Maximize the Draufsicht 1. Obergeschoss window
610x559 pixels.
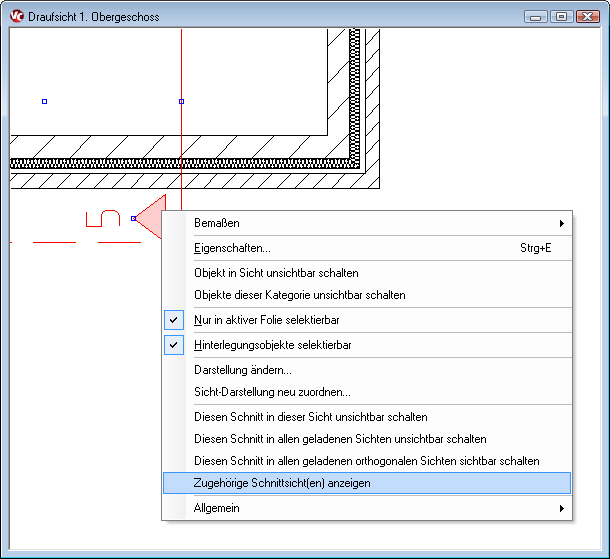click(561, 17)
